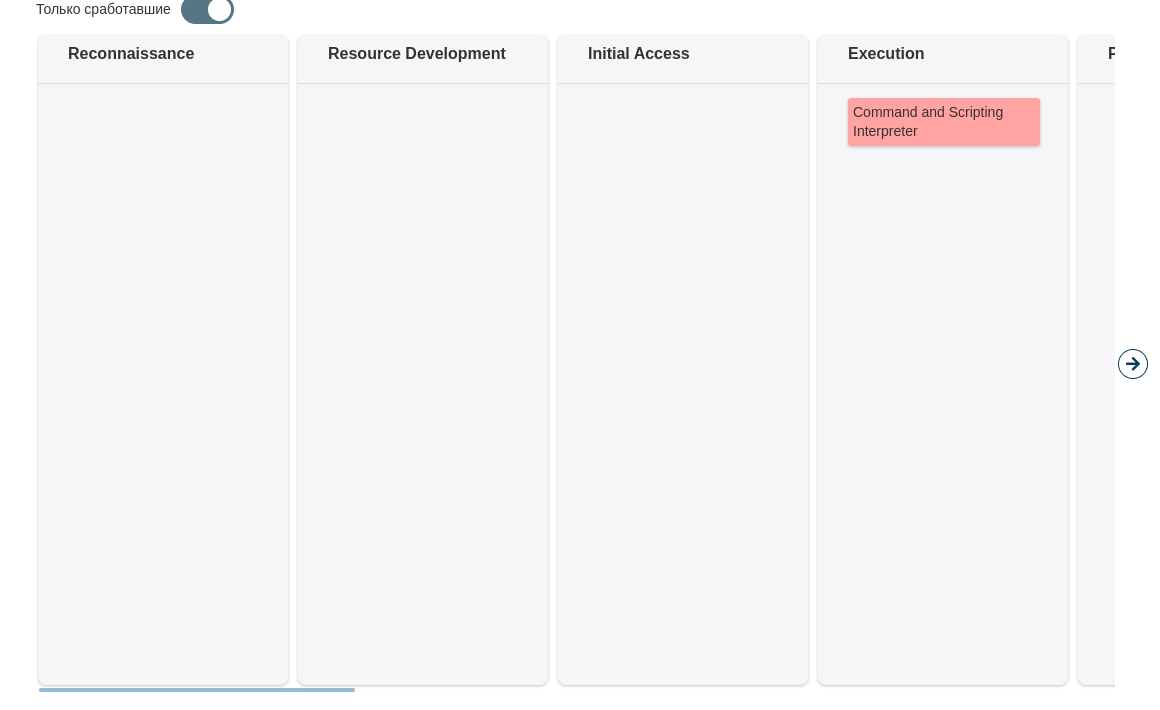The width and height of the screenshot is (1160, 710).
Task: Toggle off the "Только сработавшие" switch
Action: click(207, 10)
